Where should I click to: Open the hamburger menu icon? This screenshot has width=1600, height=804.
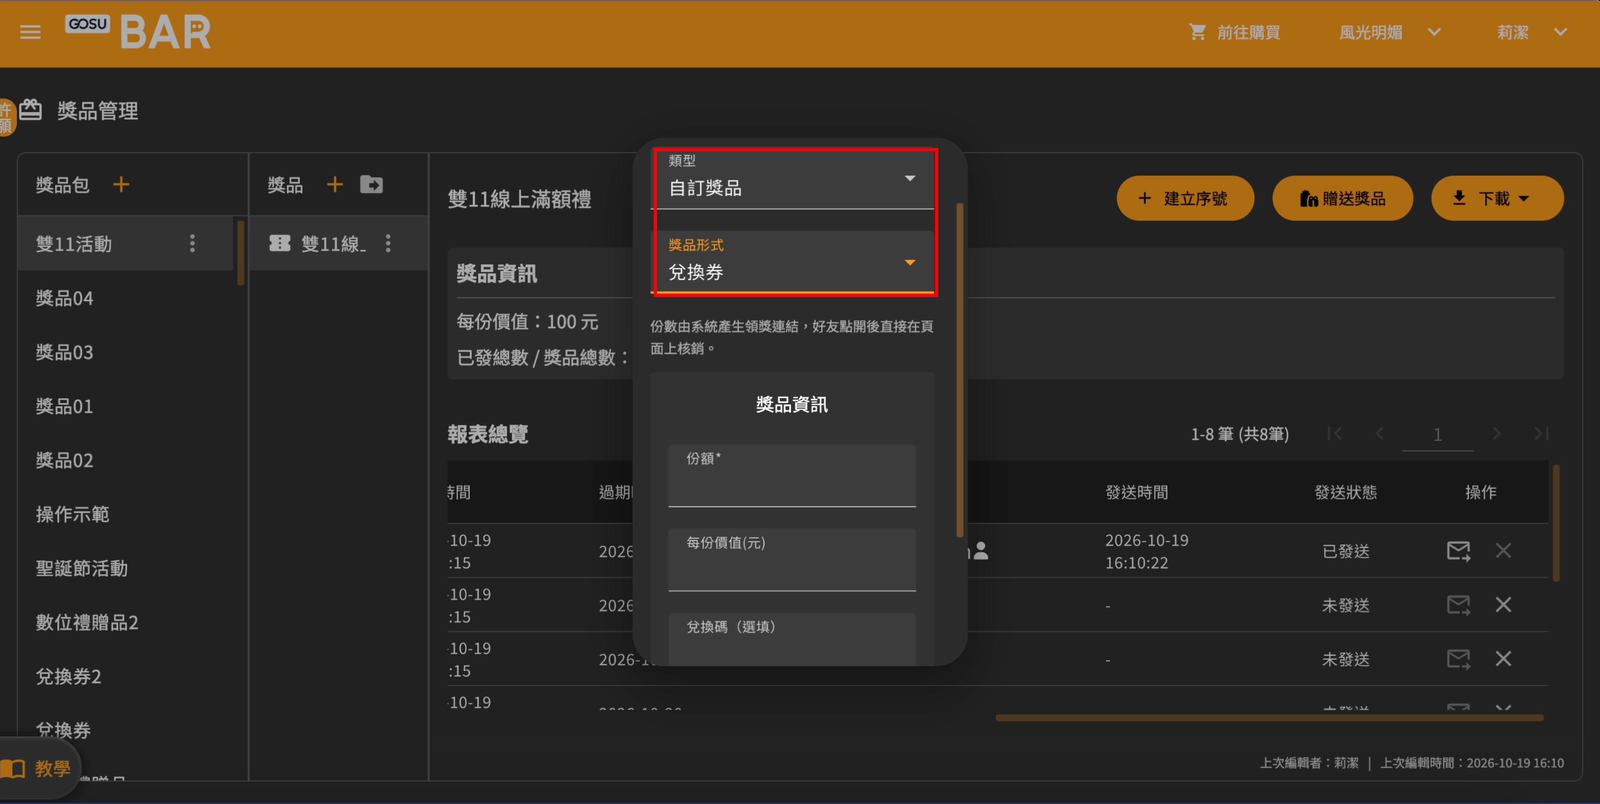pyautogui.click(x=30, y=32)
